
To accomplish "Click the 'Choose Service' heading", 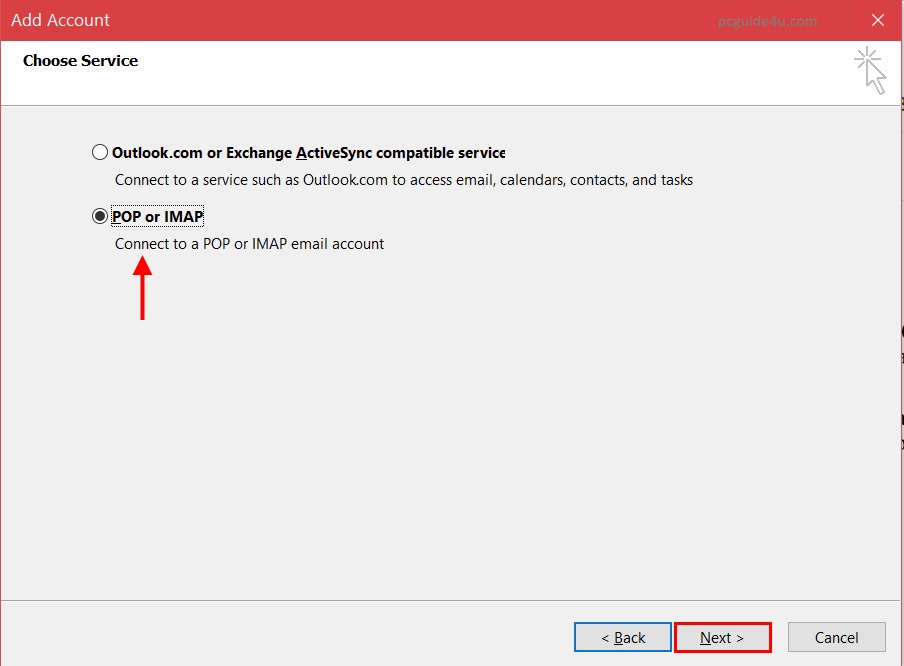I will 80,61.
